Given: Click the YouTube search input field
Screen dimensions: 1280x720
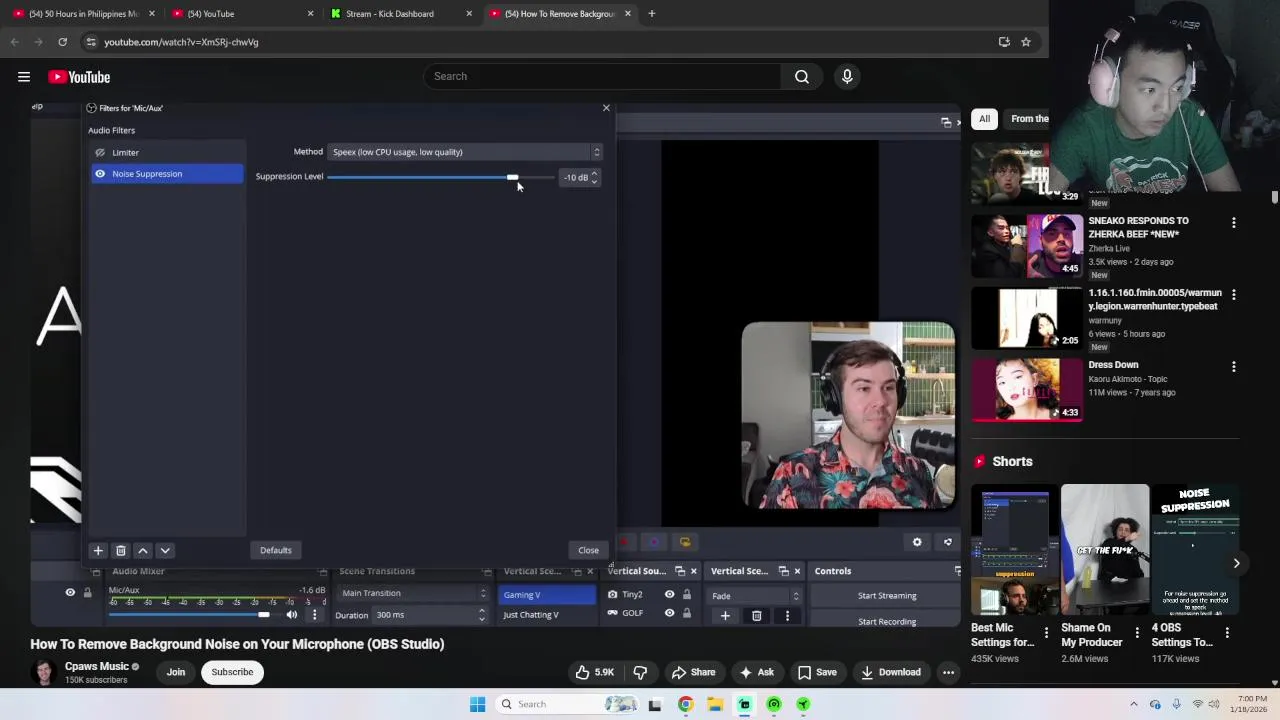Looking at the screenshot, I should tap(603, 77).
